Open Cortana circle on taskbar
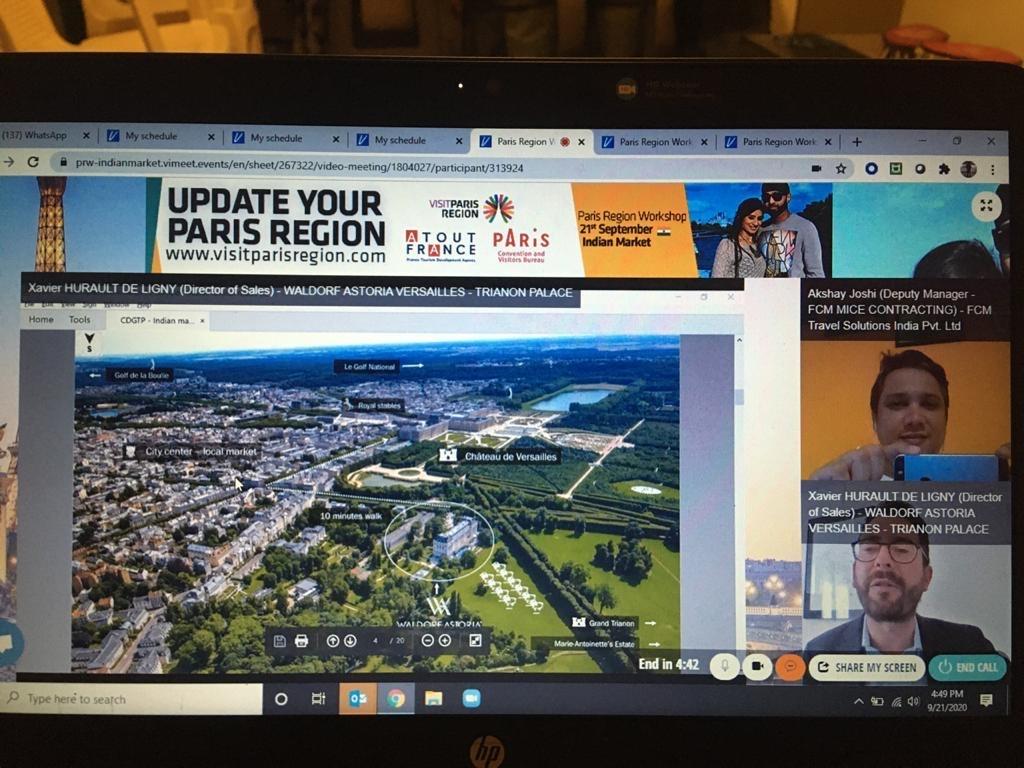This screenshot has width=1024, height=768. tap(281, 699)
